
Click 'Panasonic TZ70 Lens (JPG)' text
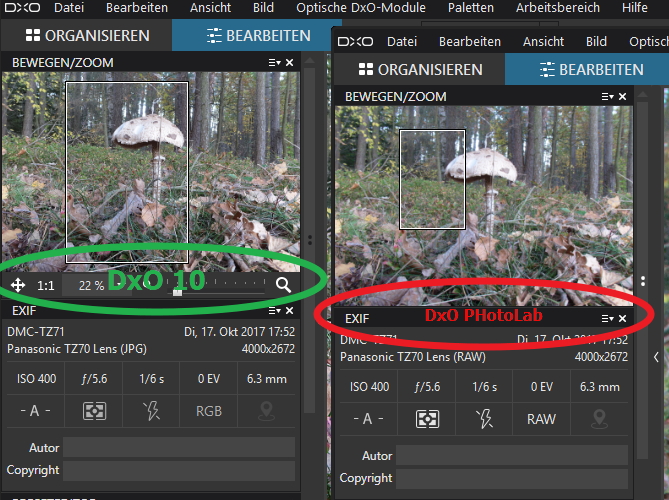coord(77,349)
